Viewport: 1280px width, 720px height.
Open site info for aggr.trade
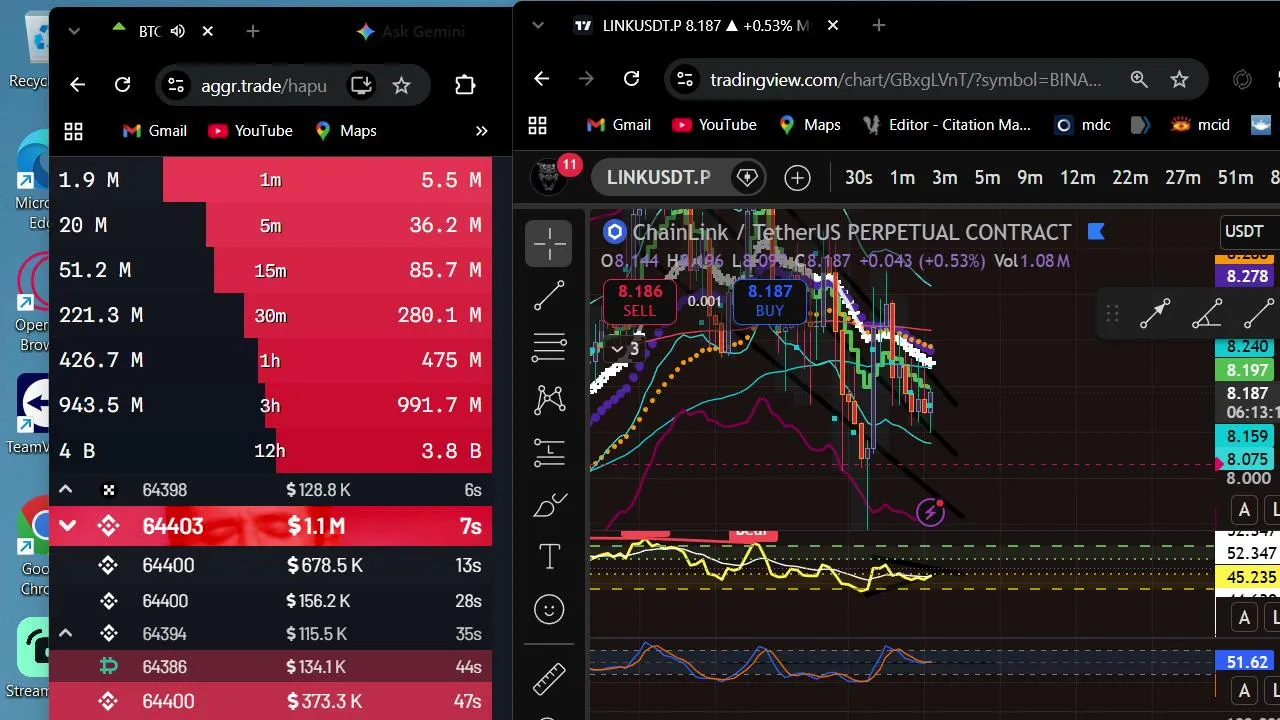175,86
